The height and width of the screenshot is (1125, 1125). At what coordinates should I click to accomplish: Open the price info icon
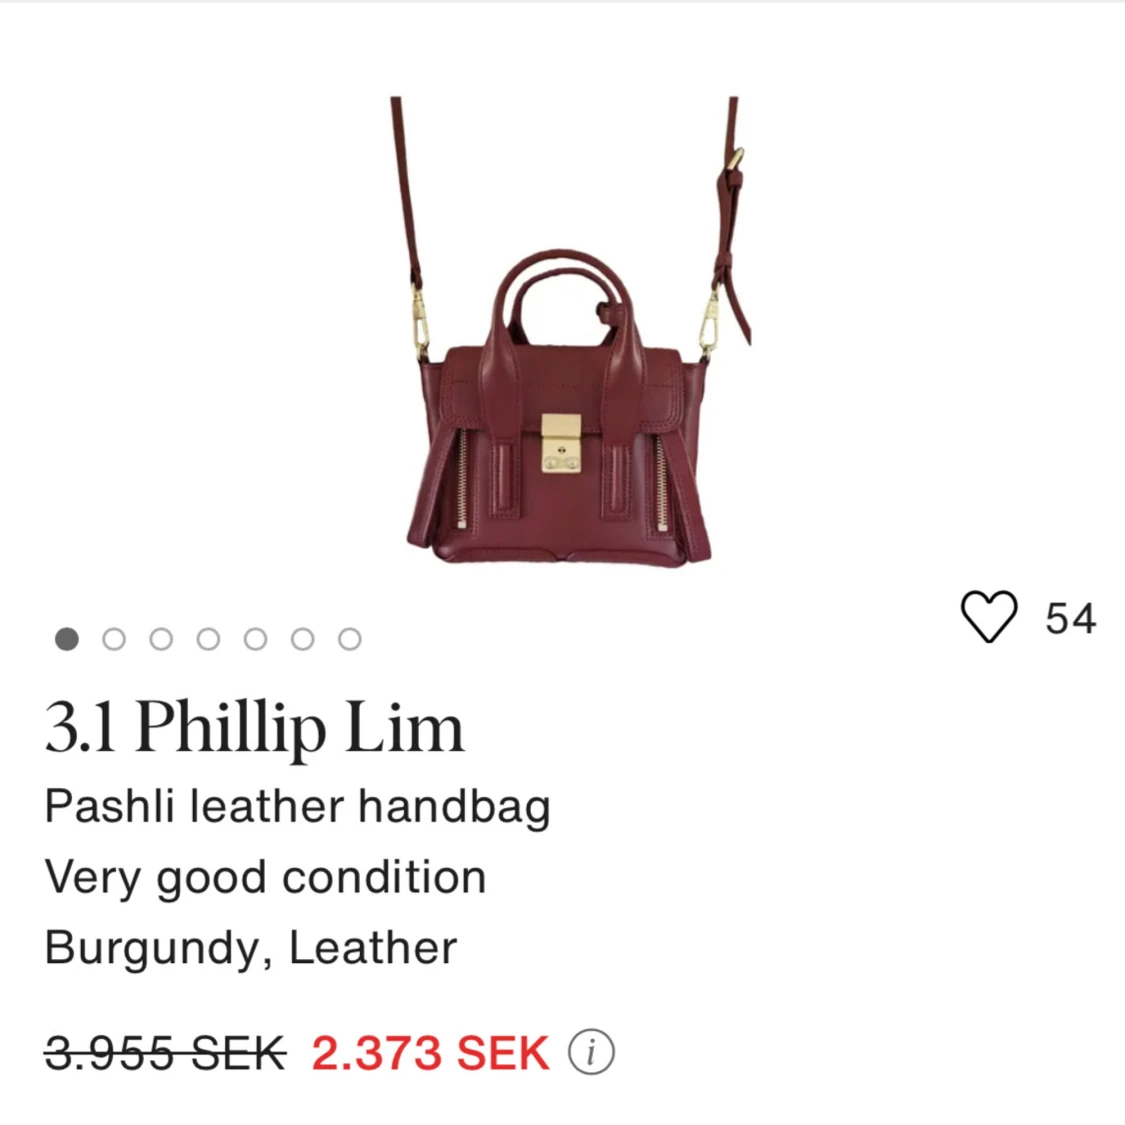point(591,1053)
